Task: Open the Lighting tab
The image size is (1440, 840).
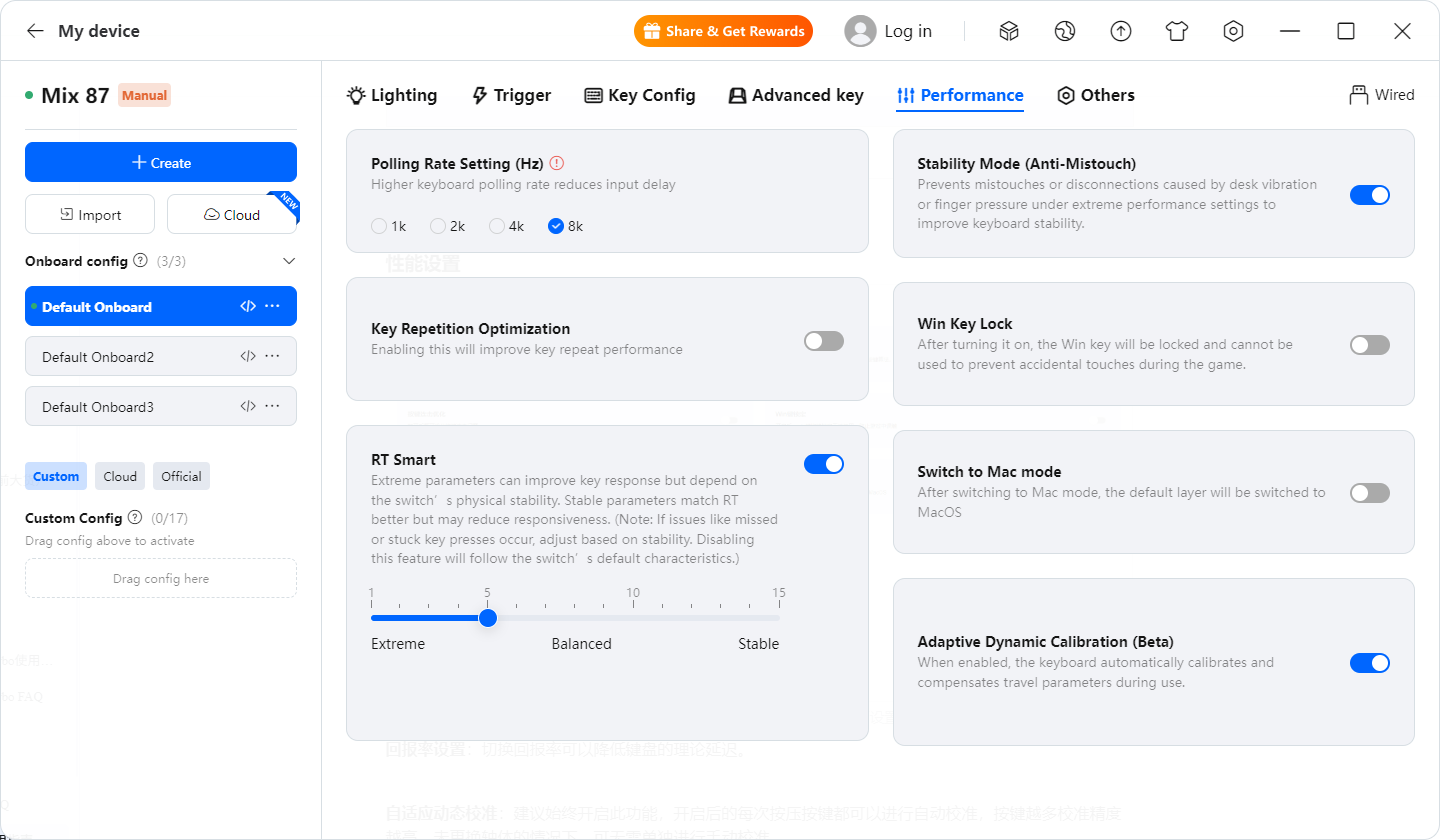Action: (392, 95)
